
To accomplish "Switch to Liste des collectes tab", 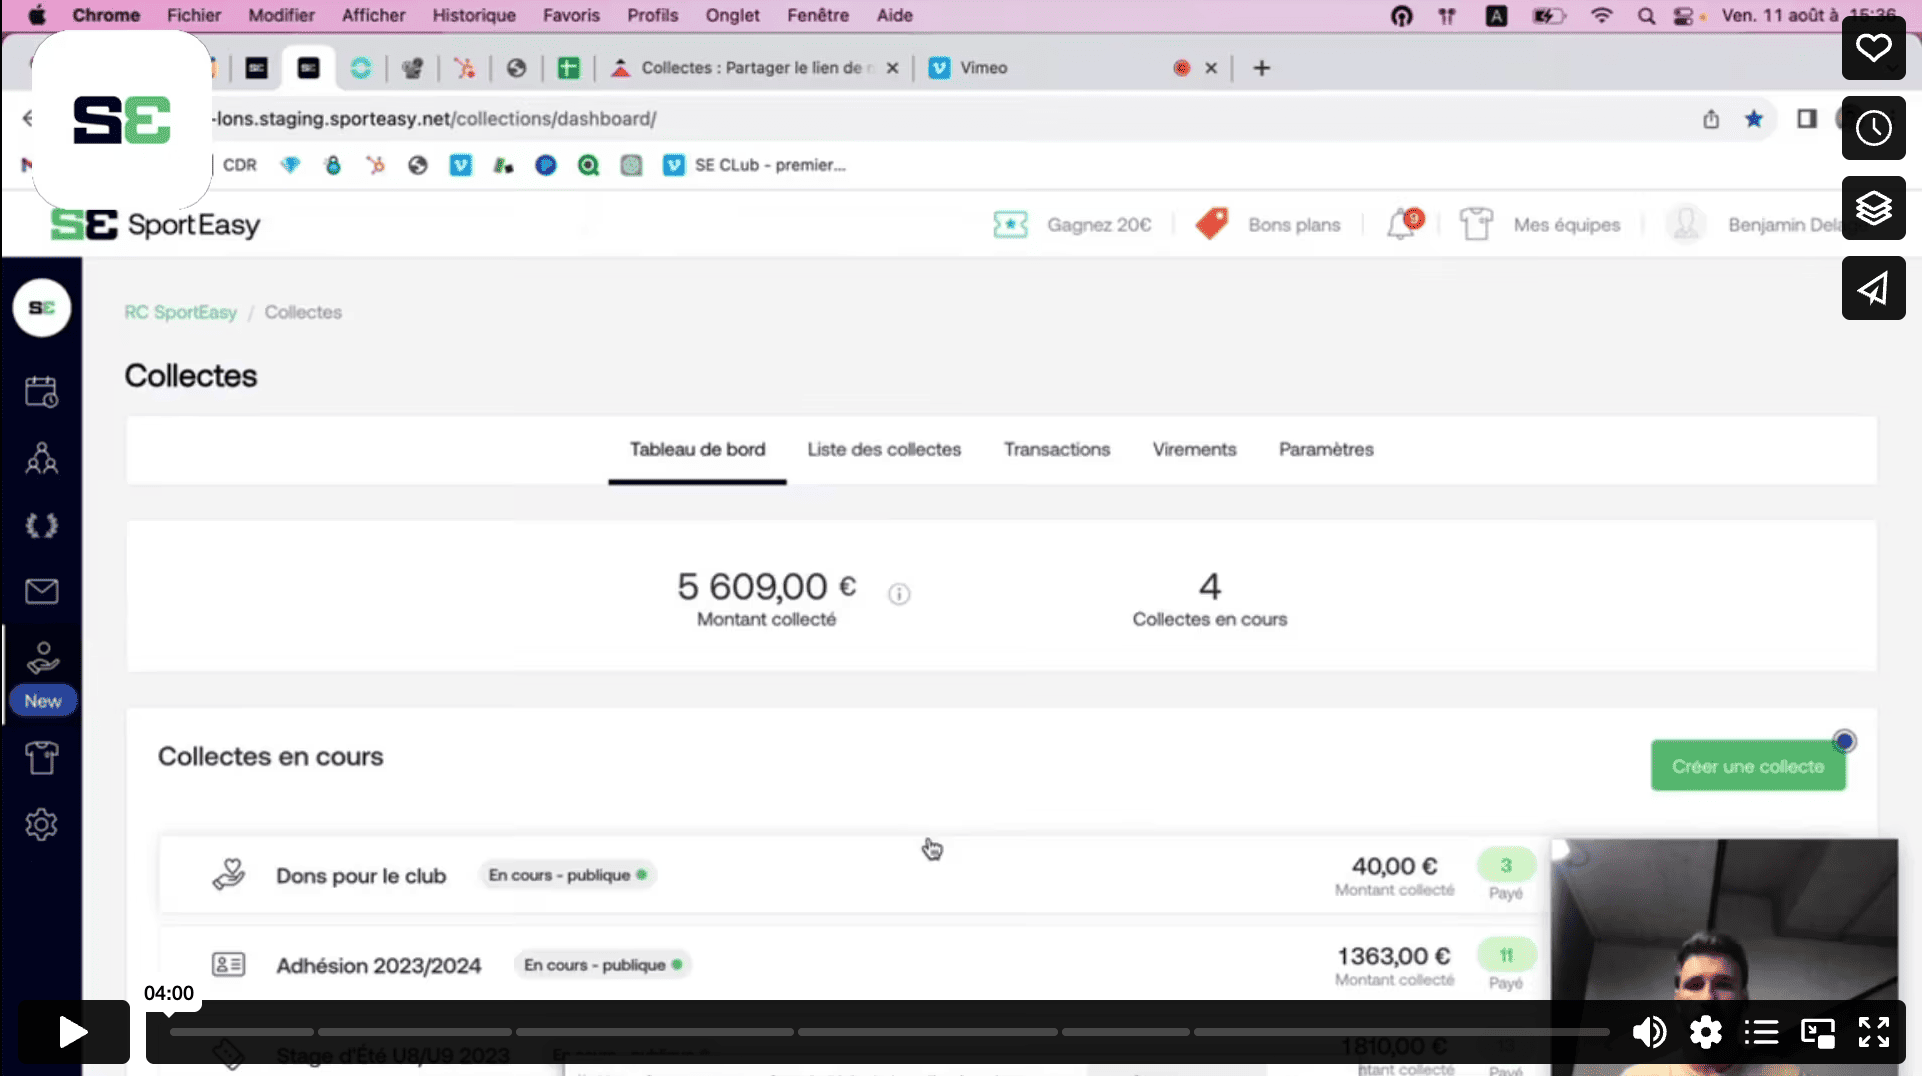I will [x=884, y=449].
